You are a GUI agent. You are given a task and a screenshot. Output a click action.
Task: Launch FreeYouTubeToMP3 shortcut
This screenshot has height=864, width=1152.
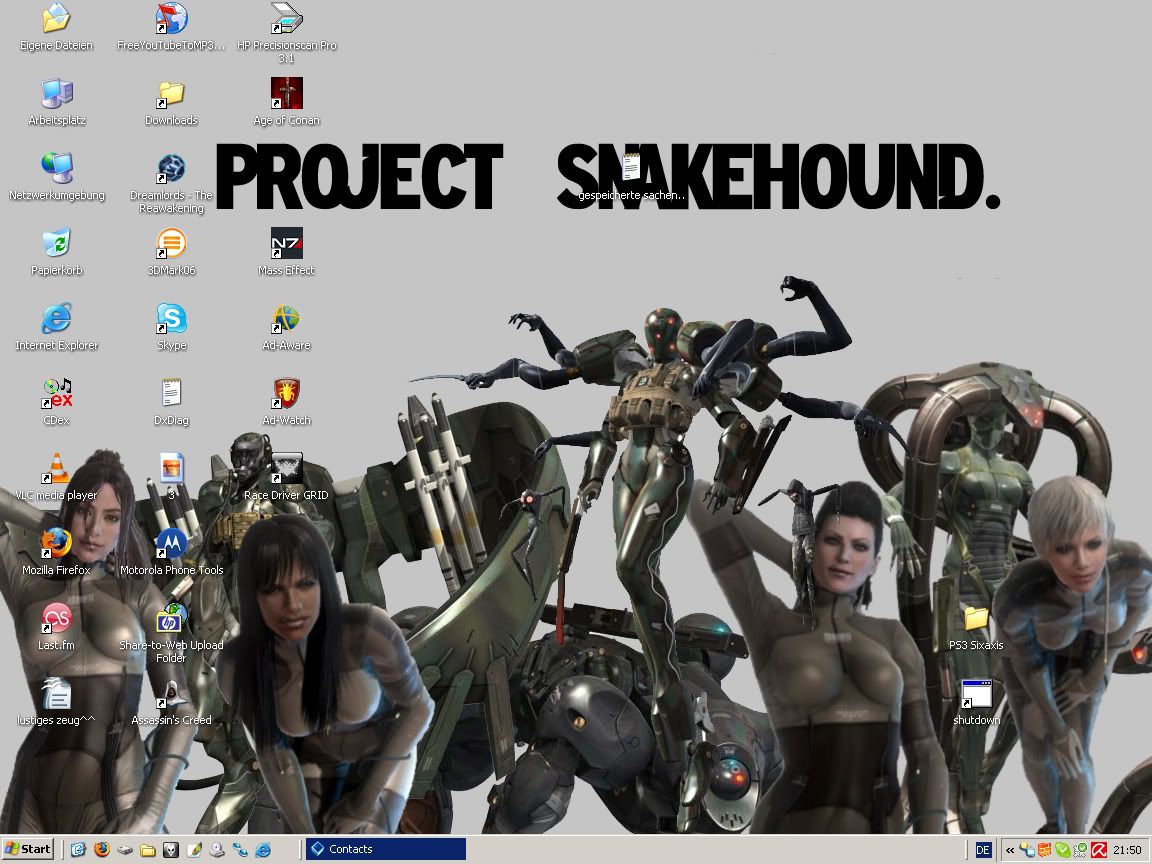tap(171, 28)
